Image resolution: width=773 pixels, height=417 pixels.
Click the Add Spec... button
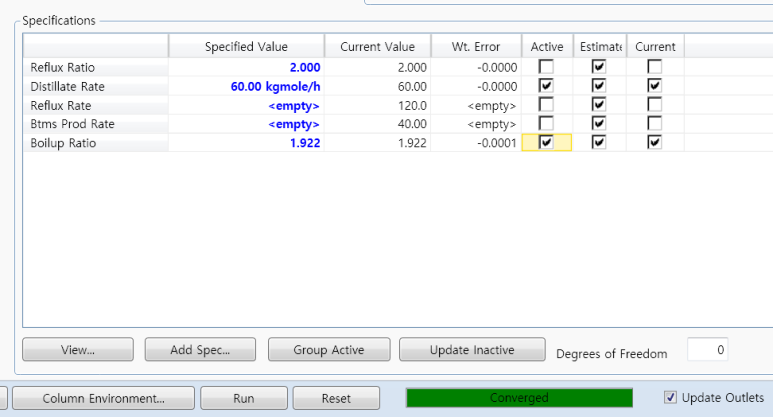coord(200,349)
